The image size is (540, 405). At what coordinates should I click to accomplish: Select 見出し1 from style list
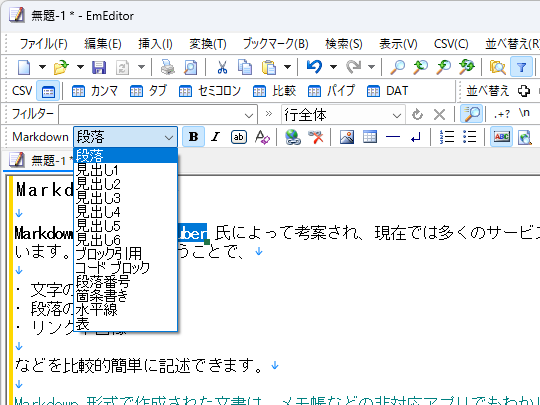click(125, 170)
